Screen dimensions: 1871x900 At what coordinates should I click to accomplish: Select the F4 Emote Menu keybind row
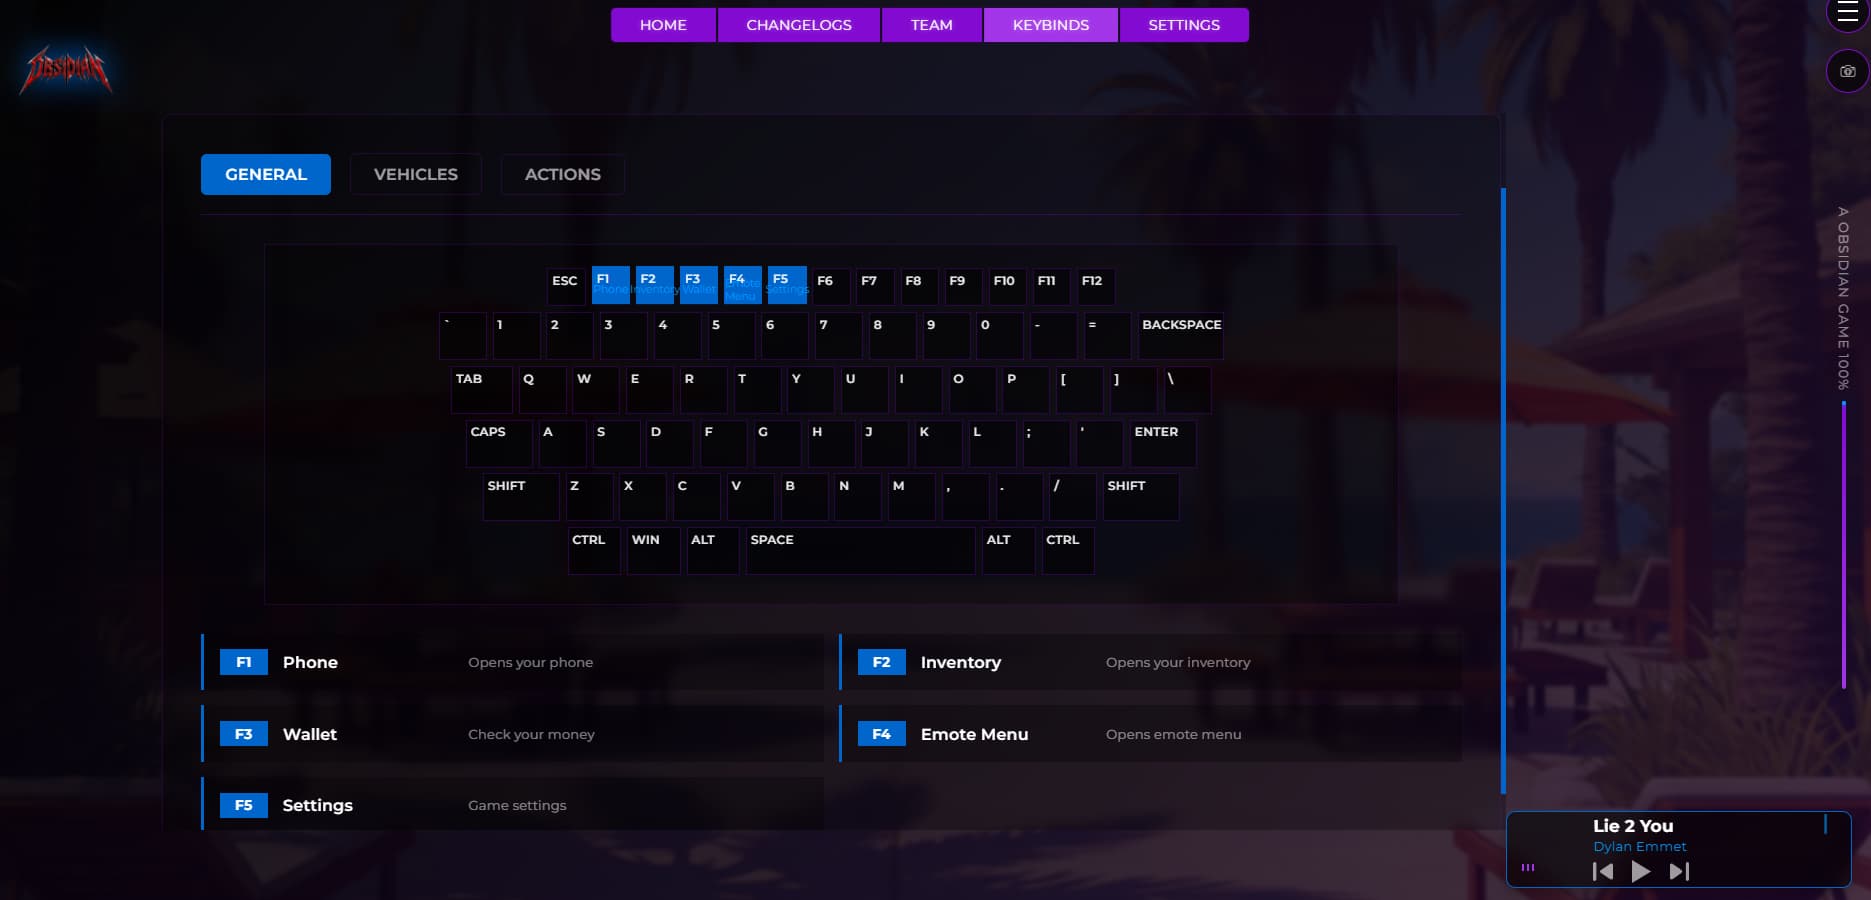pos(1151,734)
